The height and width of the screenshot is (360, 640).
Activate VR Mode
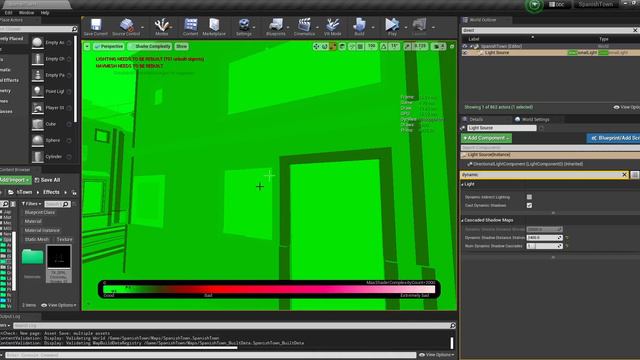[x=333, y=27]
